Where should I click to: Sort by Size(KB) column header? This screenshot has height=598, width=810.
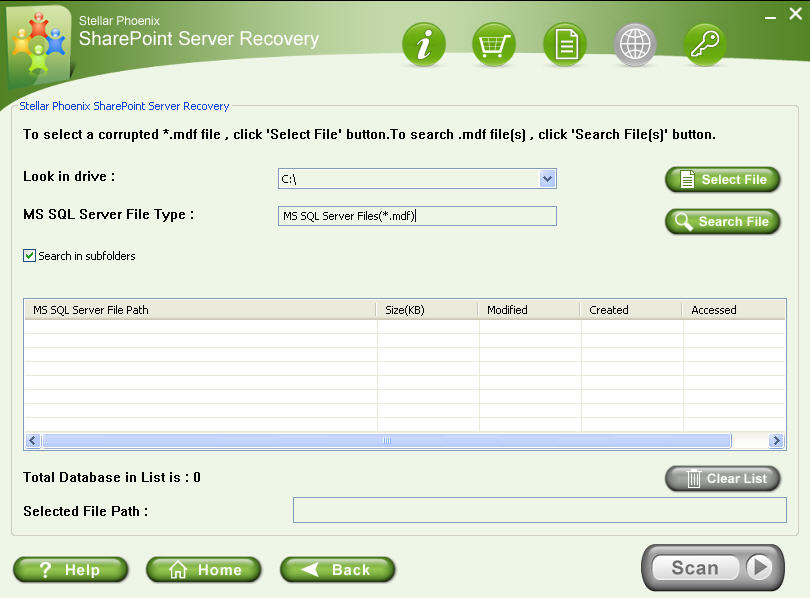click(427, 310)
